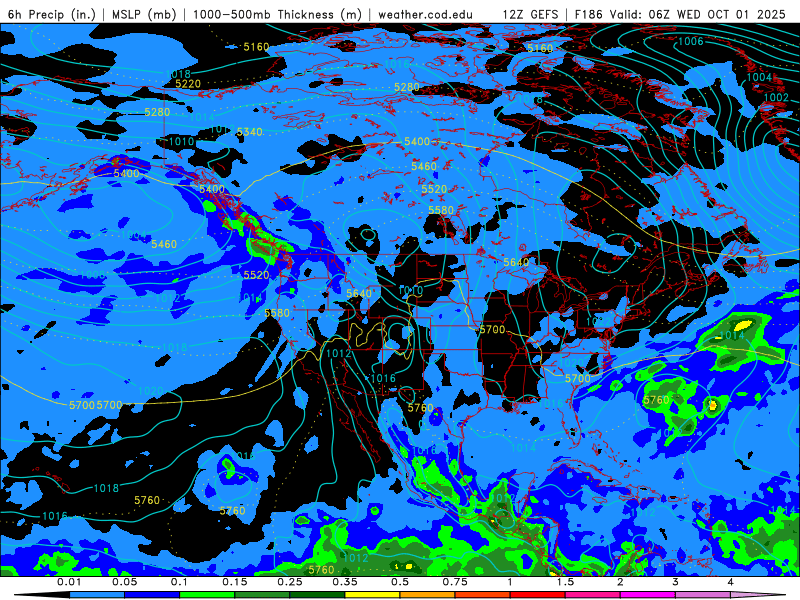800x600 pixels.
Task: Click the 0.1 legend value
Action: click(179, 582)
